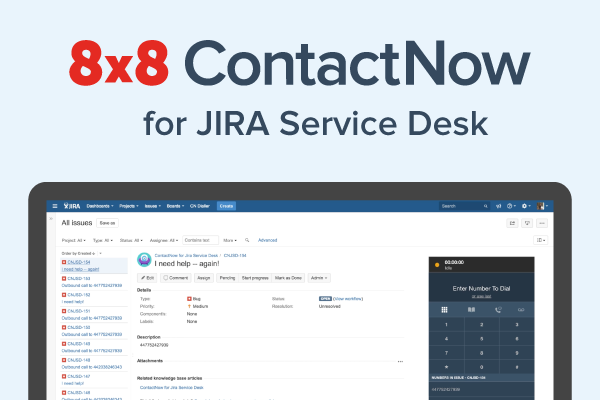
Task: Click the Mark as Done button
Action: (288, 278)
